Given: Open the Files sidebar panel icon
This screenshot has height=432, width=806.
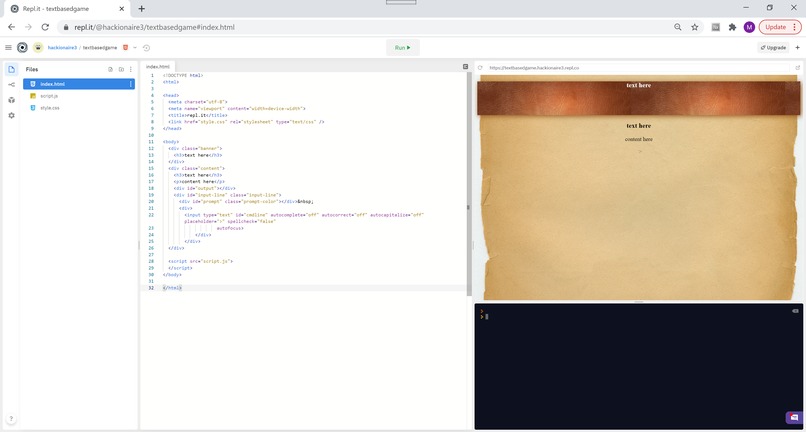Looking at the screenshot, I should [x=11, y=69].
